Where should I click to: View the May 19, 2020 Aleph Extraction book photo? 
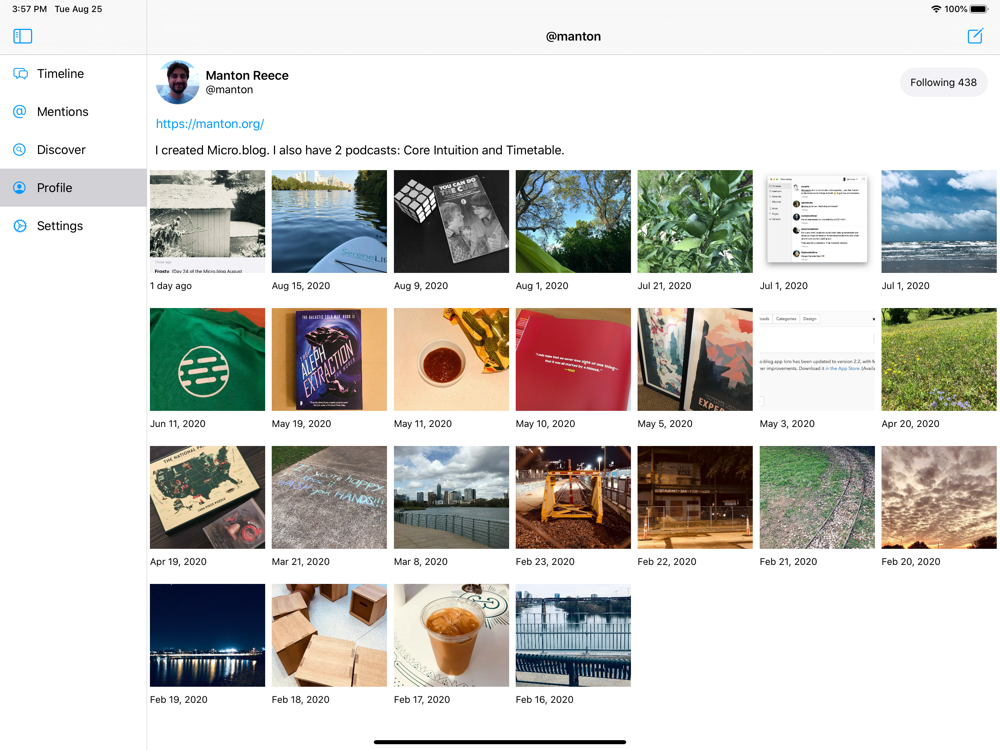329,360
